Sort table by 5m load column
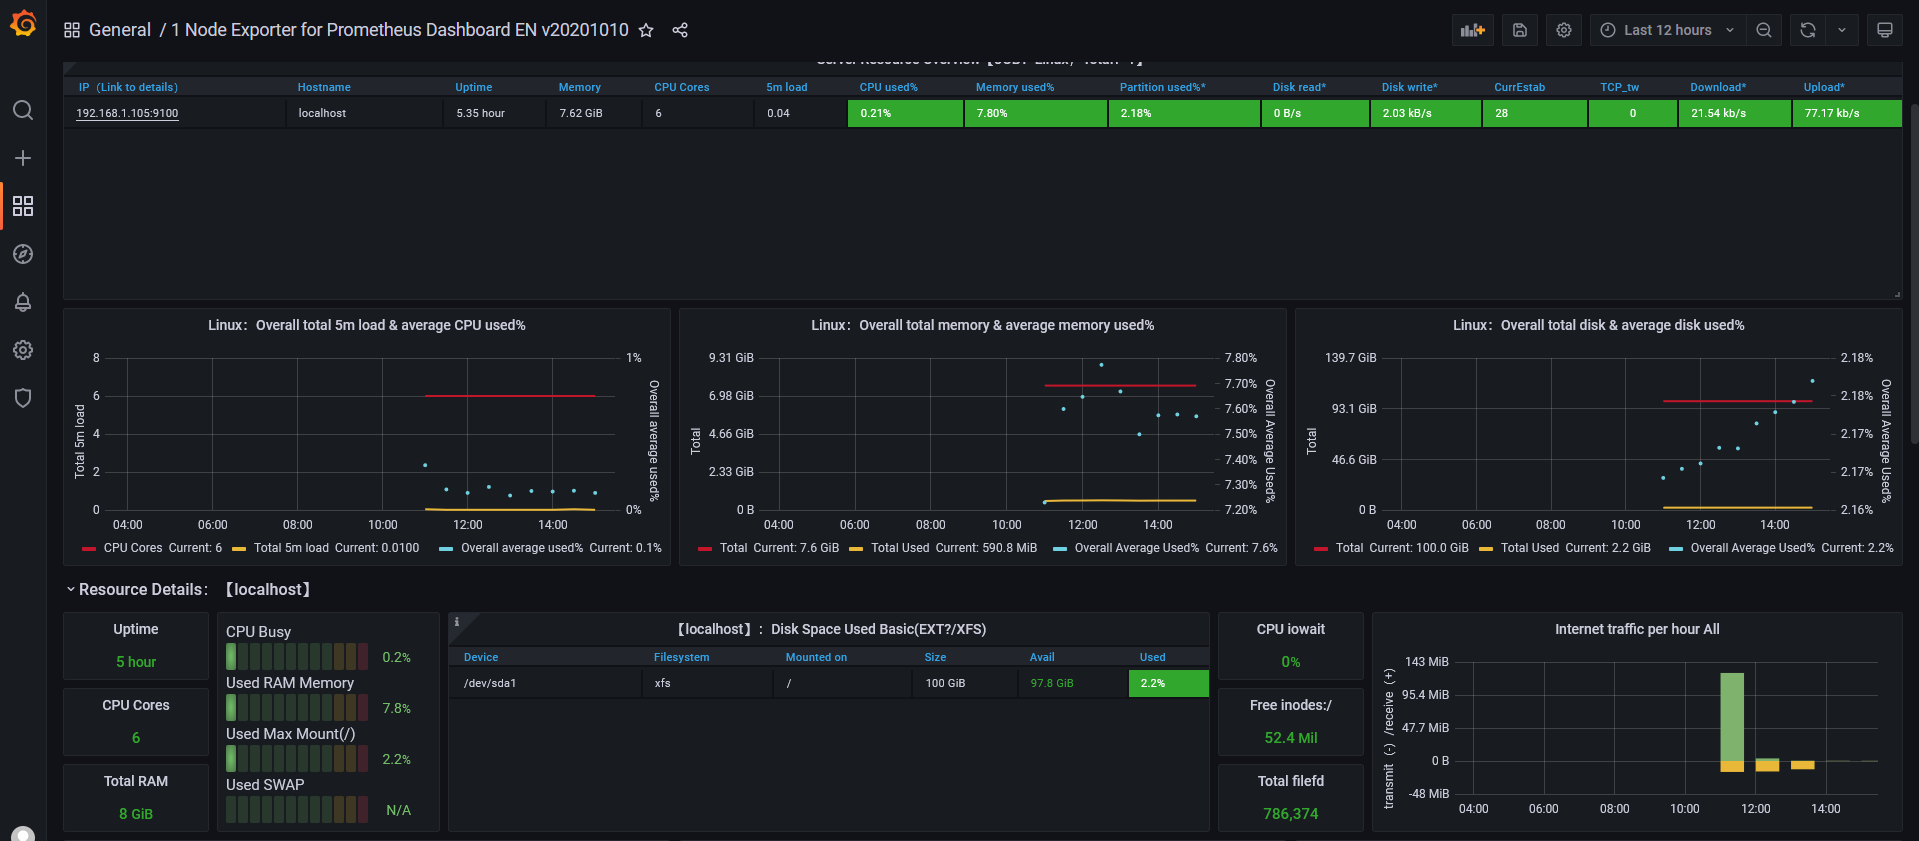 [x=787, y=87]
